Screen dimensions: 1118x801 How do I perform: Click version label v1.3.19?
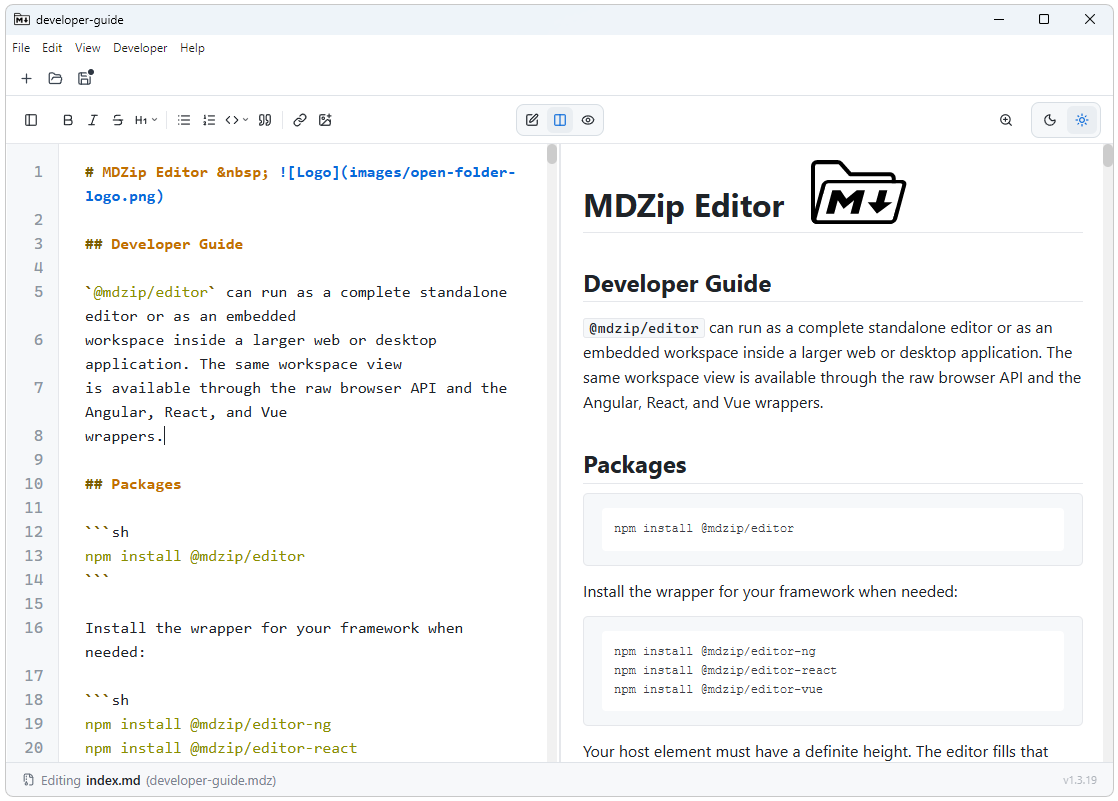pos(1079,780)
